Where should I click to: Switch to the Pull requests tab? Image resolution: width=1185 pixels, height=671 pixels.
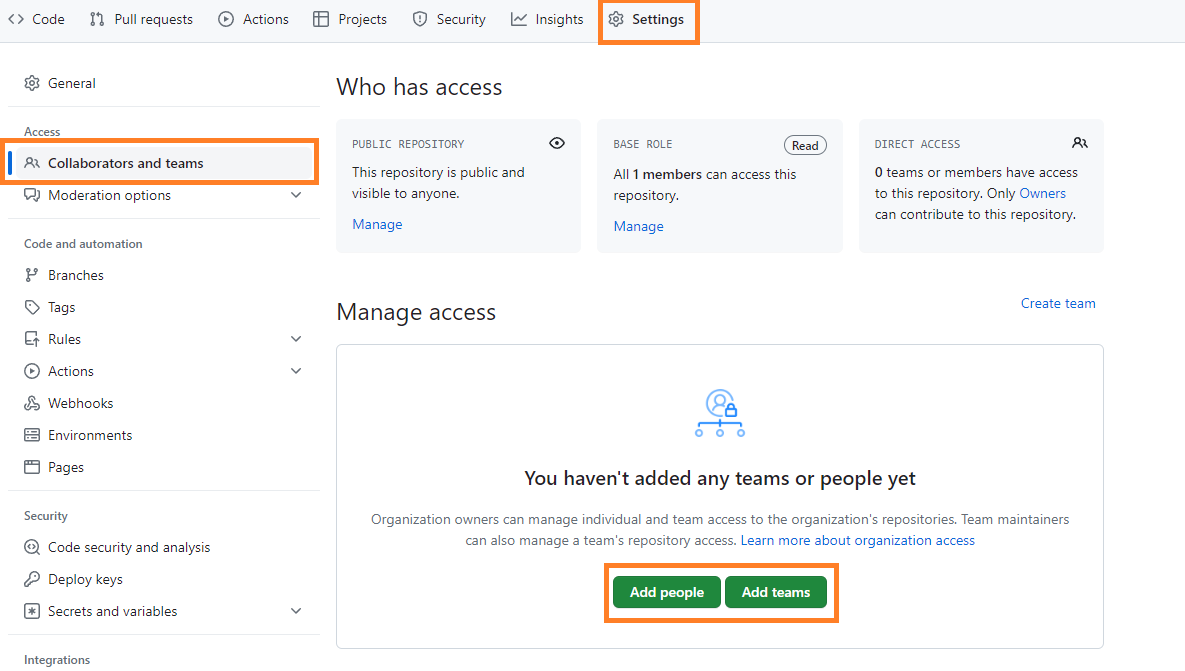141,19
